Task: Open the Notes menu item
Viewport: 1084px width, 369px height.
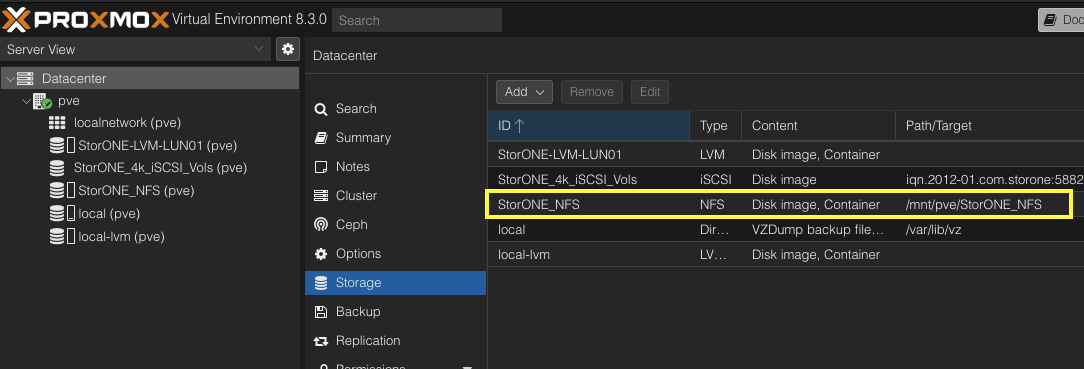Action: (395, 167)
